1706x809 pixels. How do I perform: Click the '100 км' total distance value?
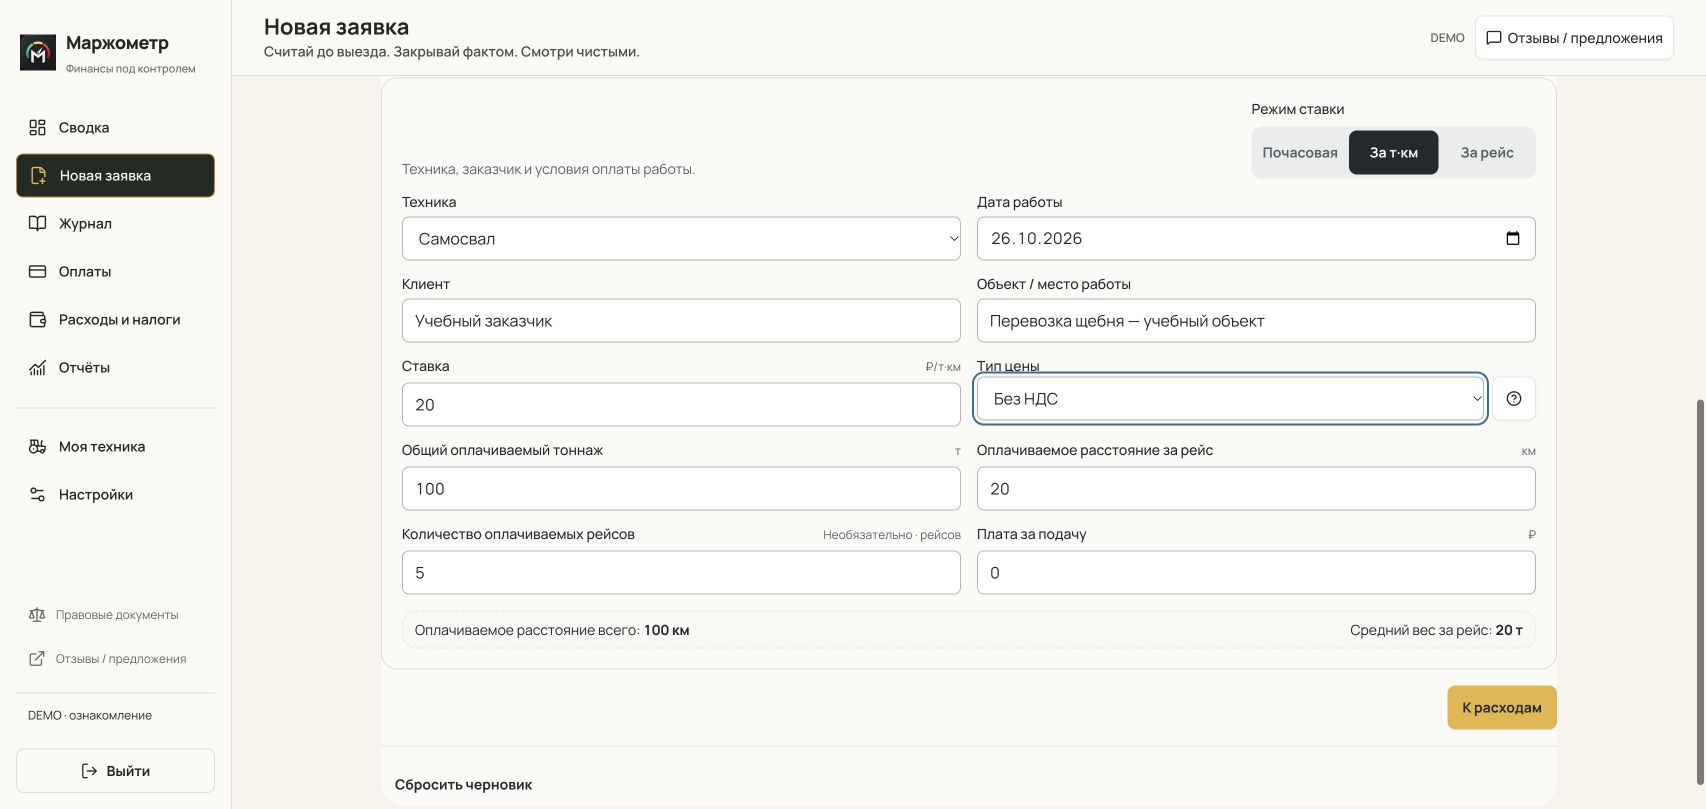point(666,630)
